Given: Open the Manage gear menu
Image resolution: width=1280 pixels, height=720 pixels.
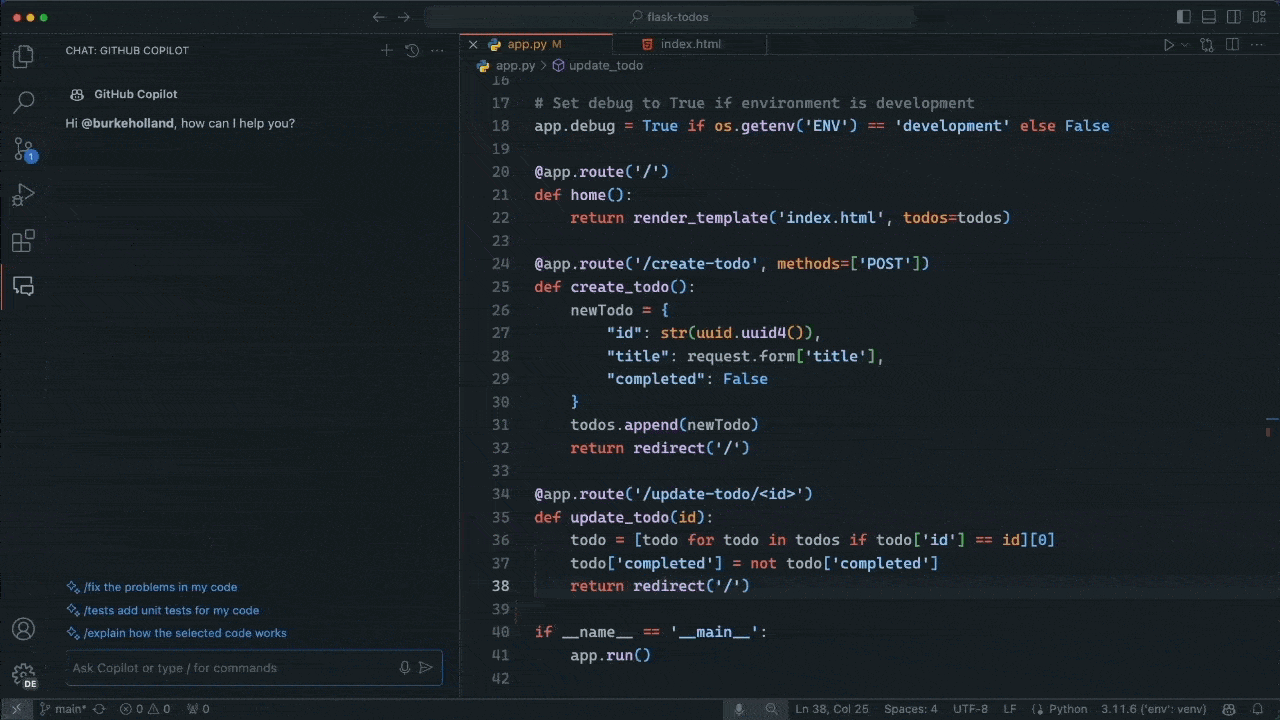Looking at the screenshot, I should 23,675.
